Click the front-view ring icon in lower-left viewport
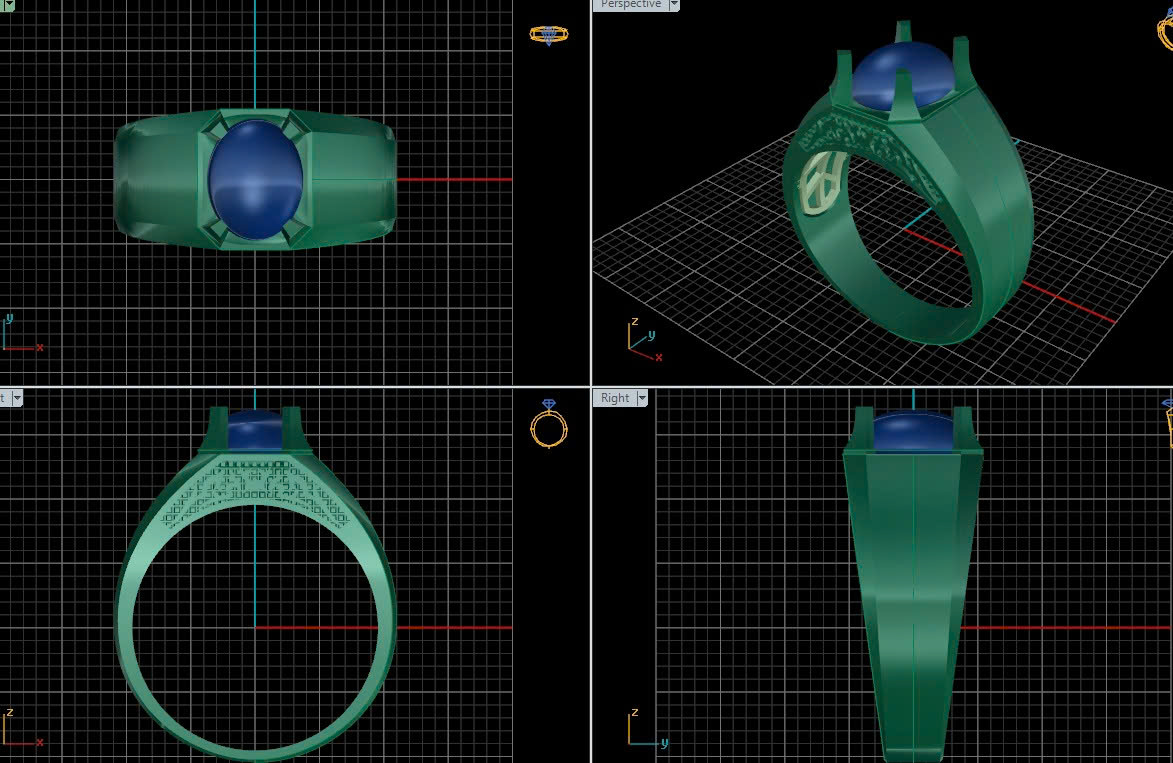This screenshot has width=1173, height=763. pos(548,424)
